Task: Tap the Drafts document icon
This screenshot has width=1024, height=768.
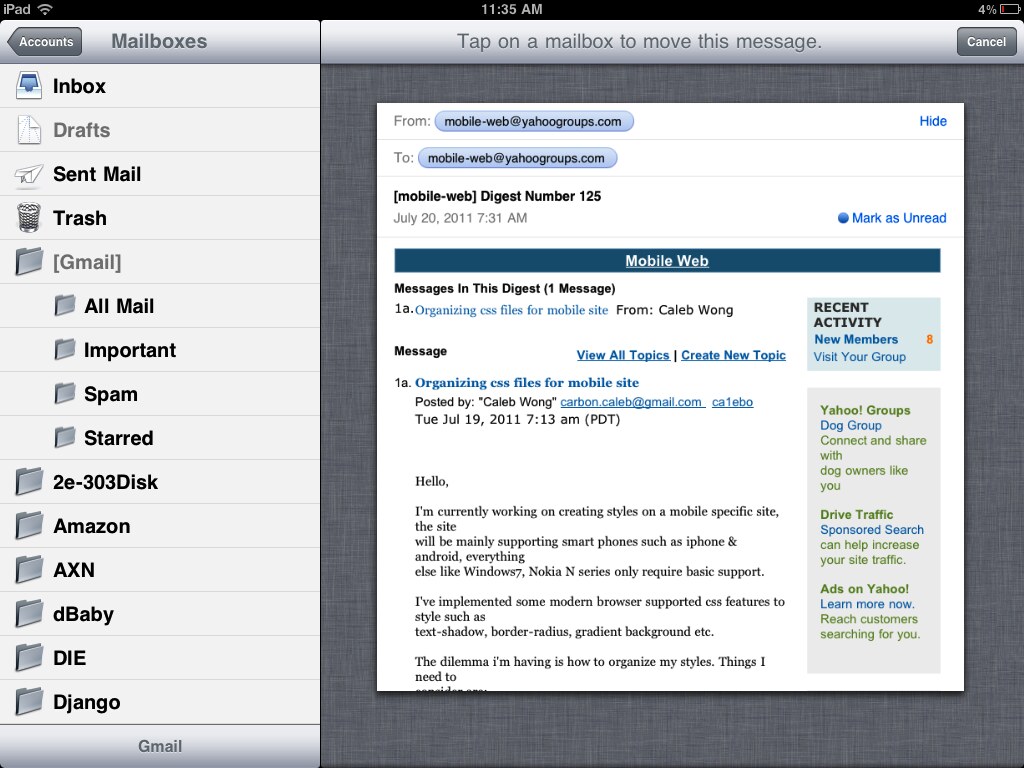Action: pos(29,129)
